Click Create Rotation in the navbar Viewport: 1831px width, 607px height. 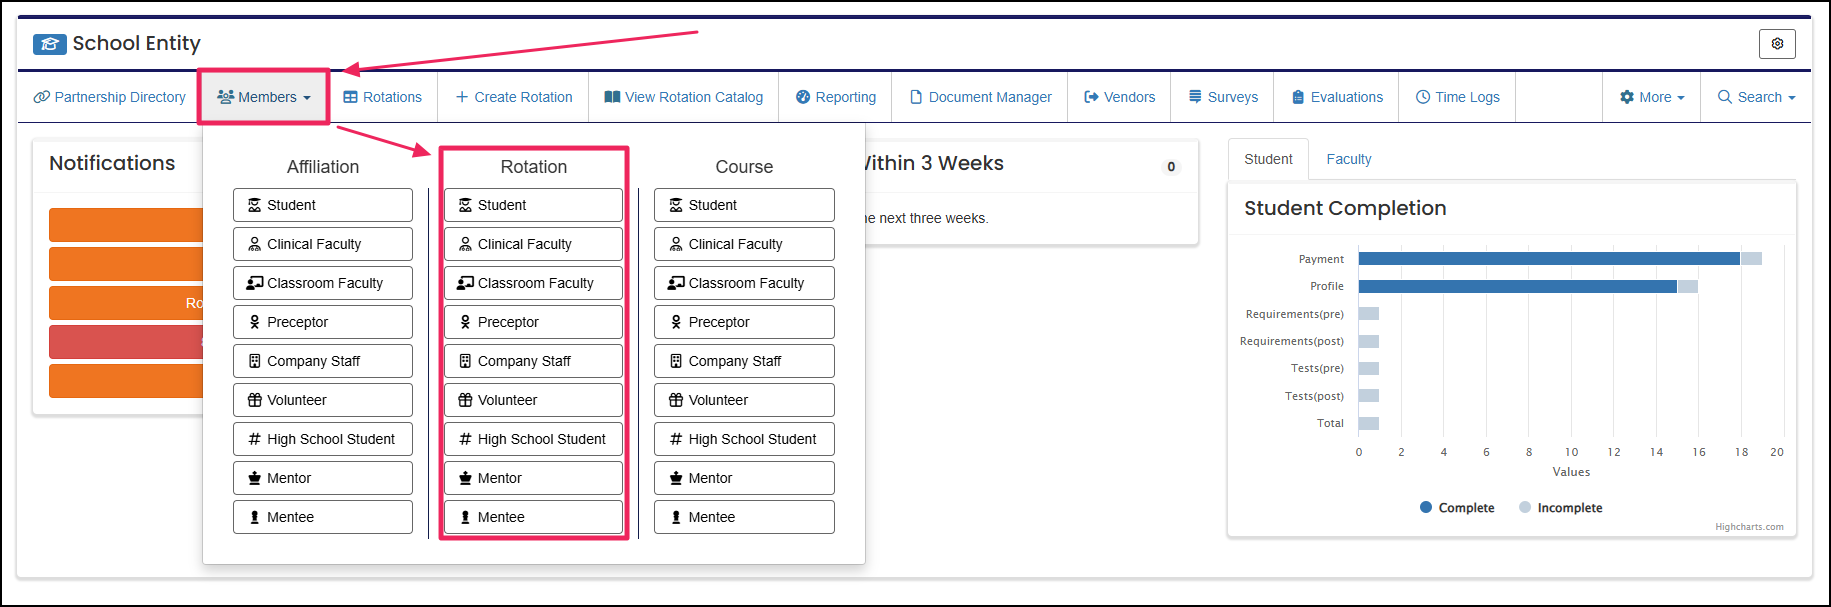(514, 97)
